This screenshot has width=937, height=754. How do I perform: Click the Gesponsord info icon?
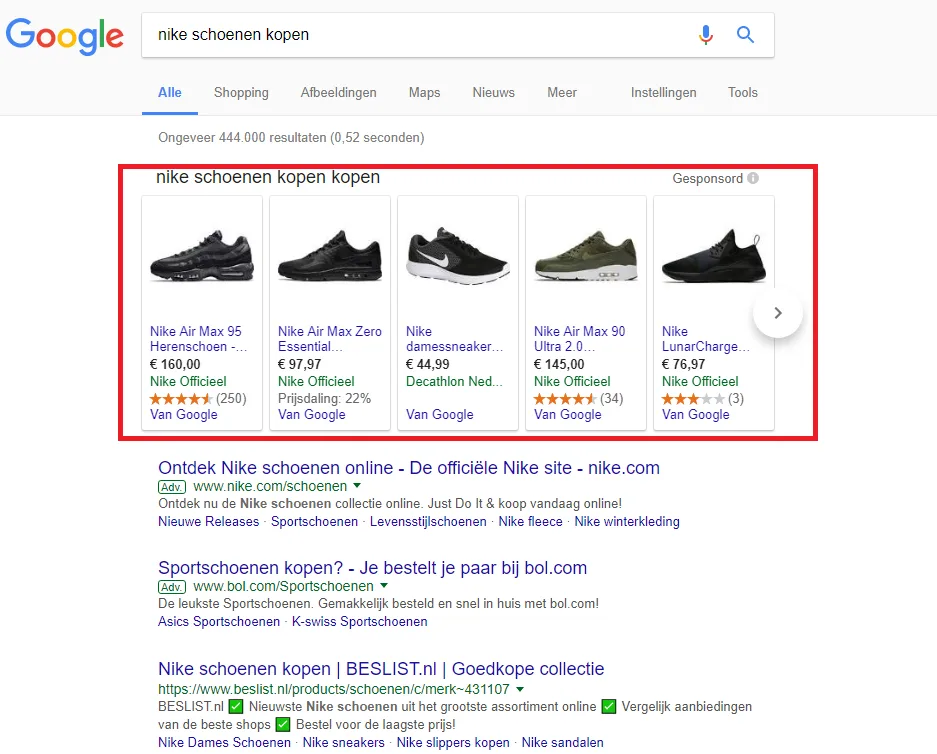tap(753, 178)
